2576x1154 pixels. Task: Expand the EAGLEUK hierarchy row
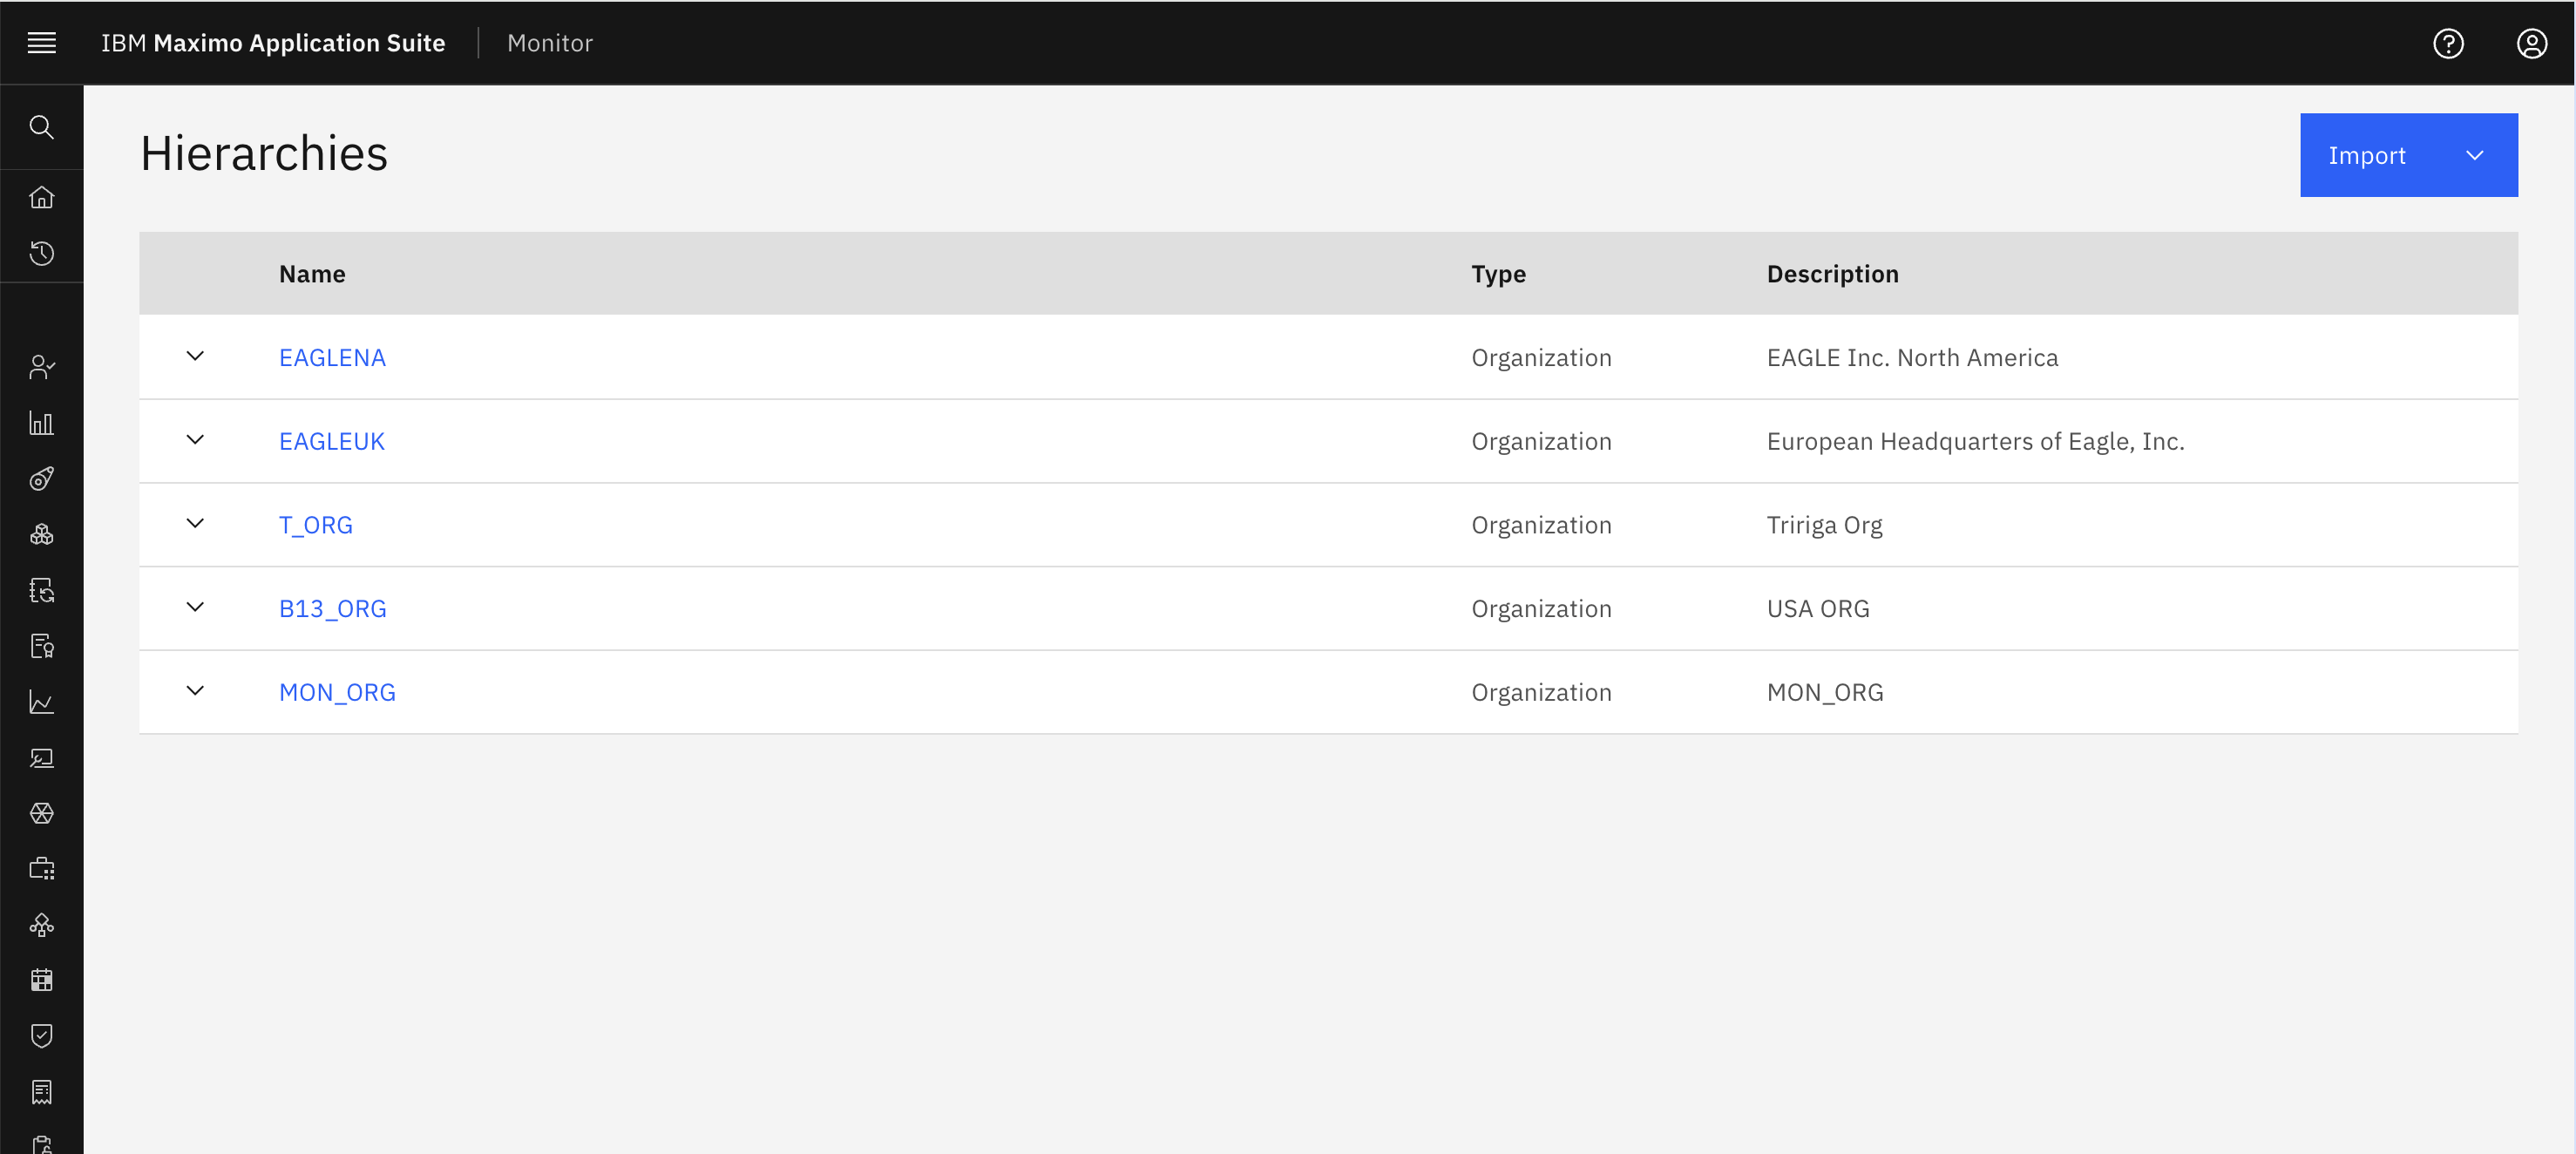pyautogui.click(x=195, y=440)
